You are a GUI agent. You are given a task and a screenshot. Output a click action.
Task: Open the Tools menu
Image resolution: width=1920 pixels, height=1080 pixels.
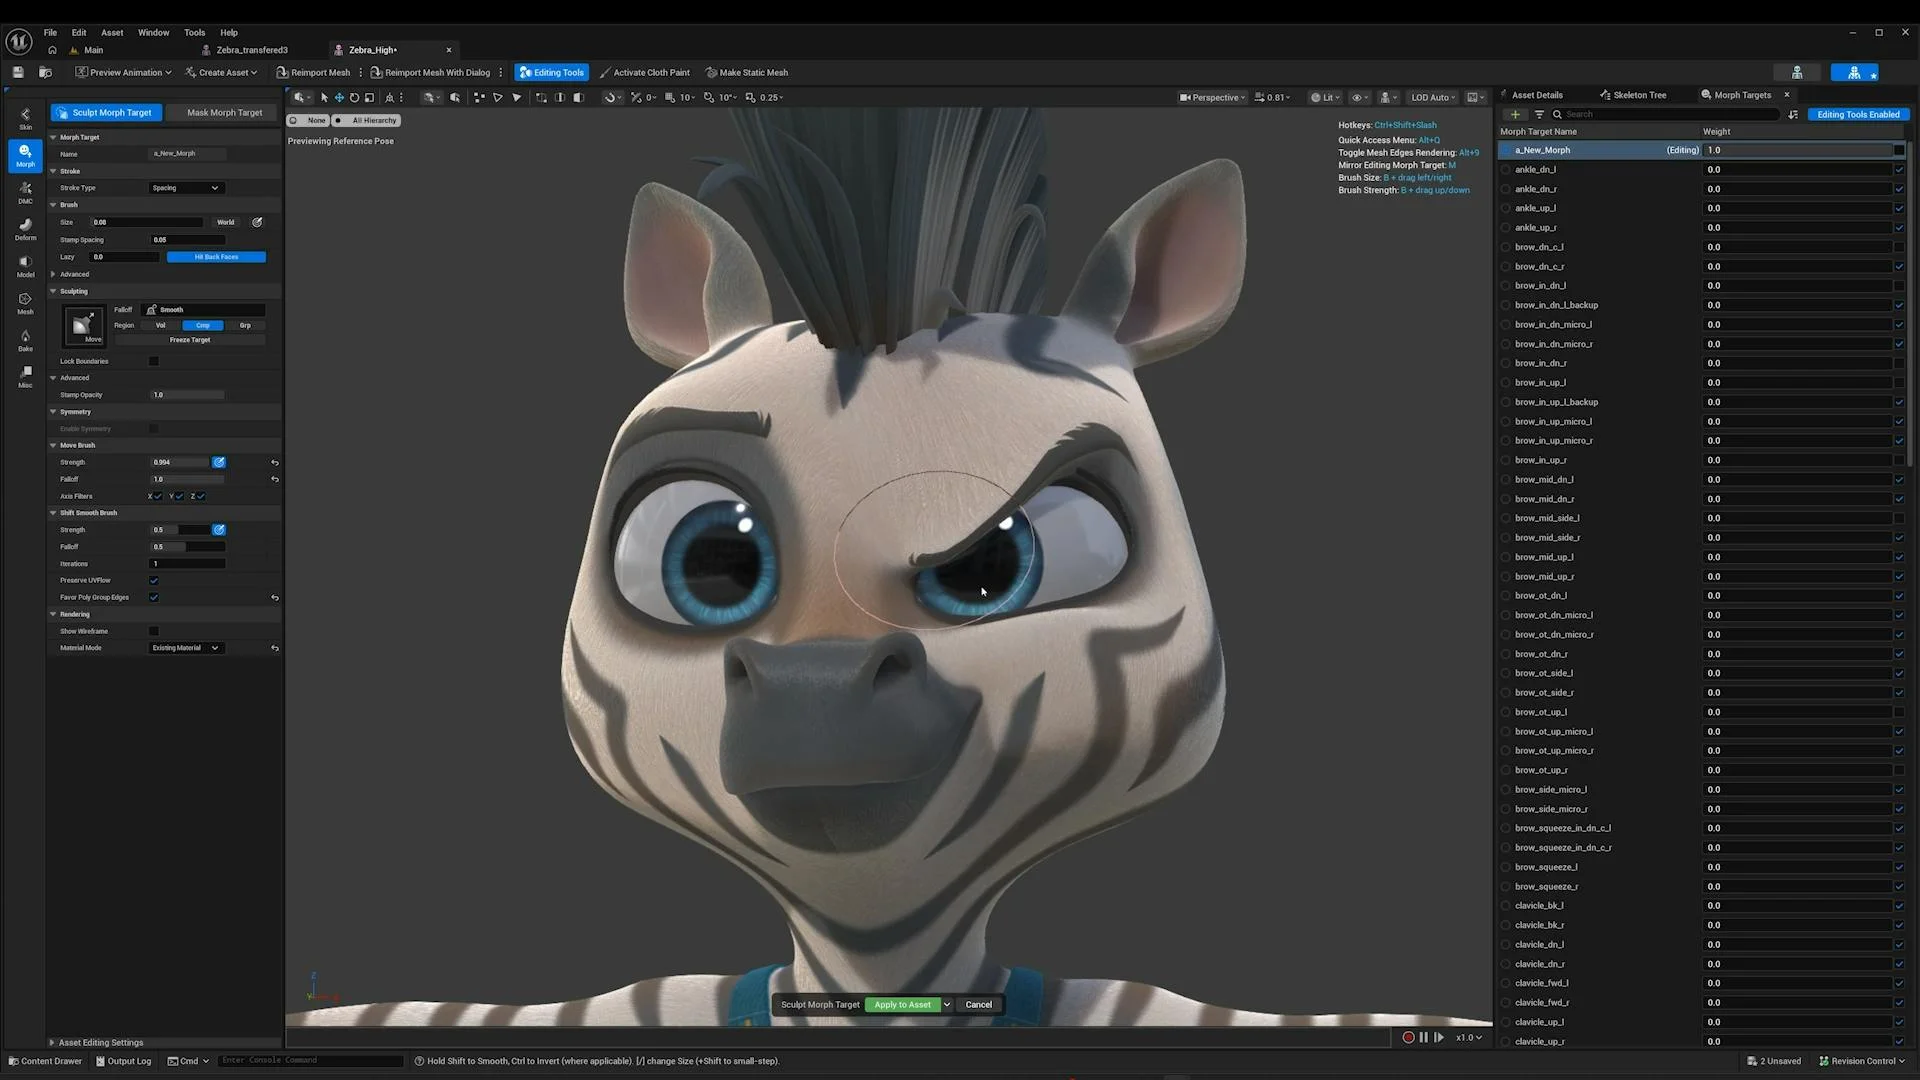(194, 33)
